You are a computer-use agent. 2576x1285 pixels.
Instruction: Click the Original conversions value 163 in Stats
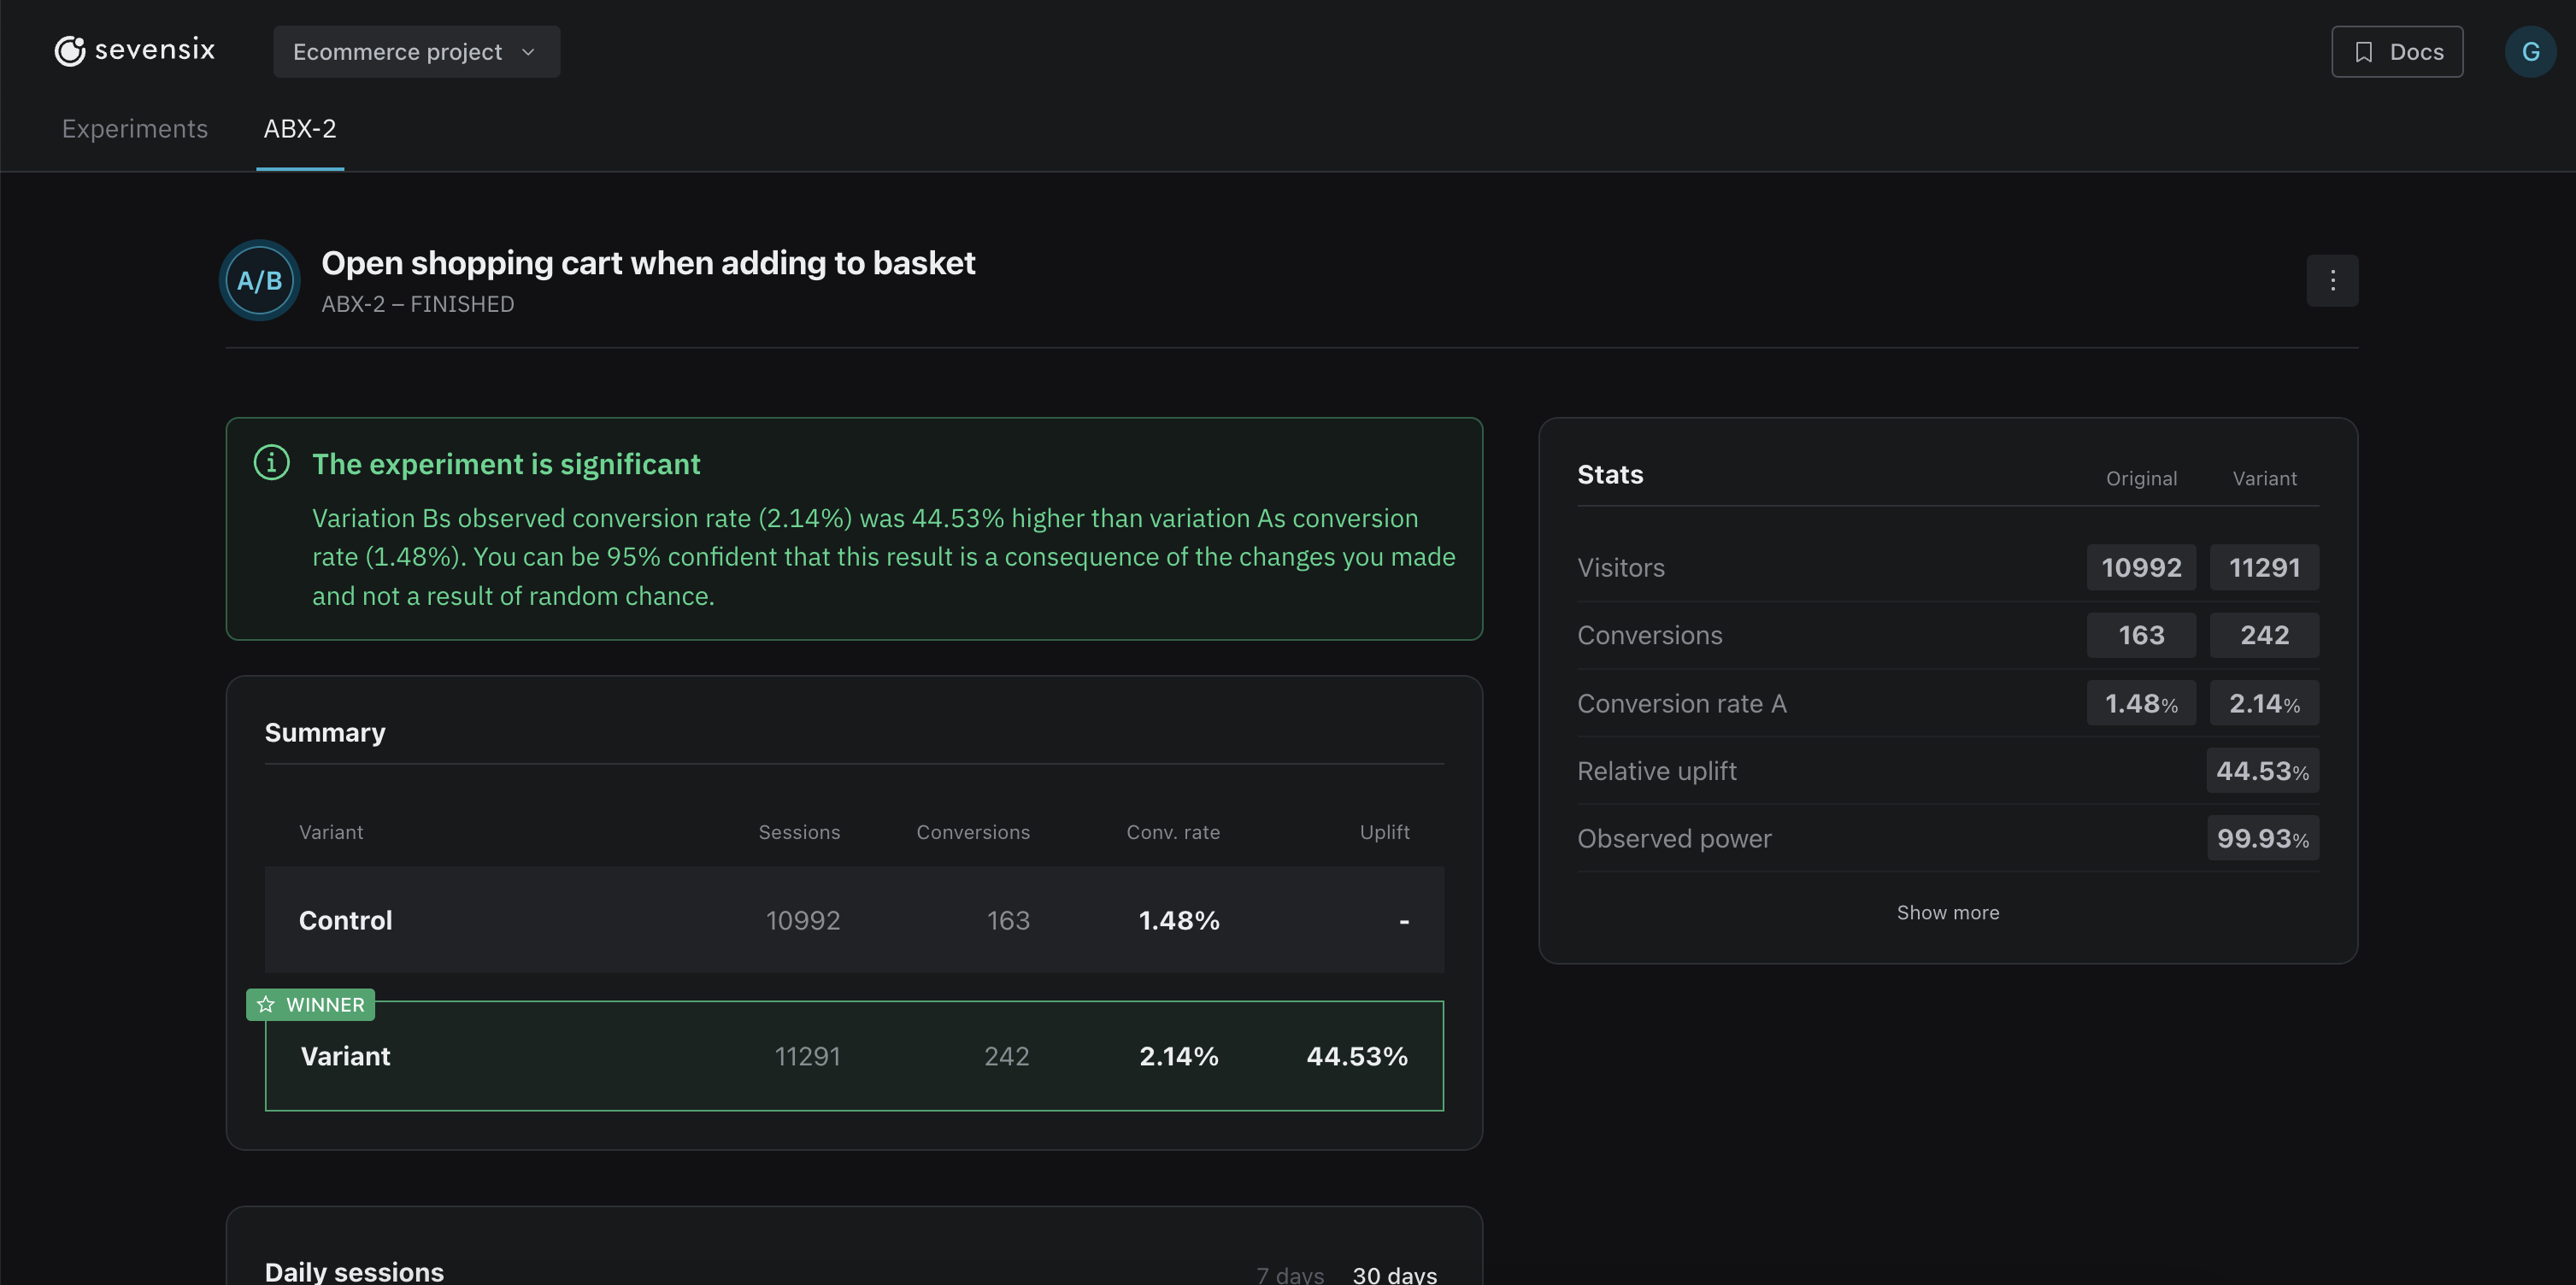2141,635
